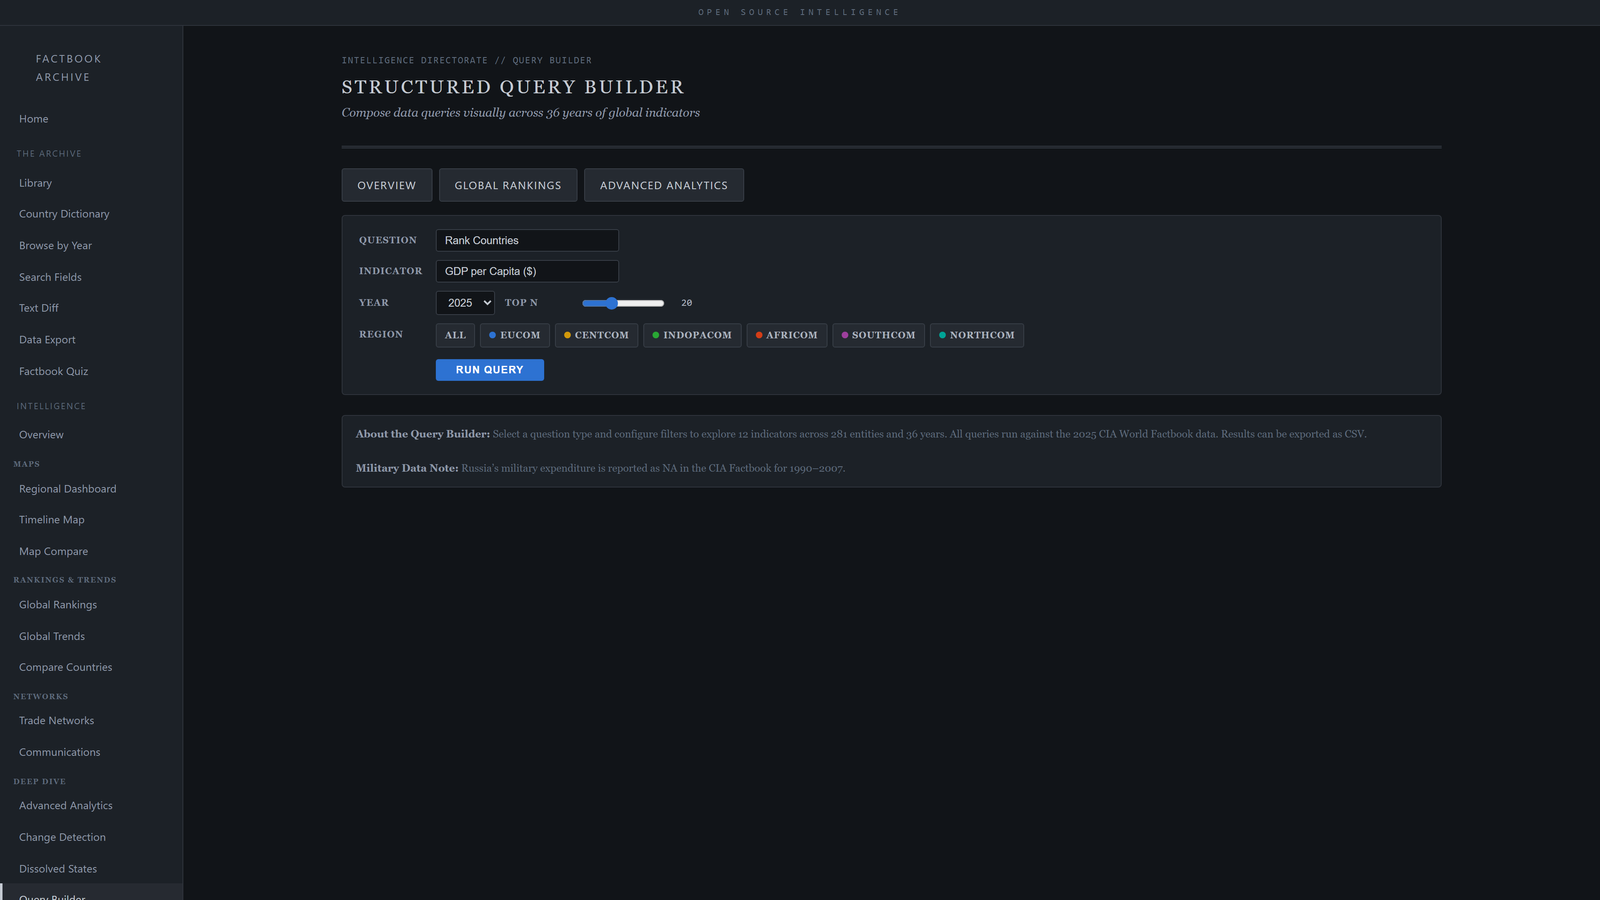1600x900 pixels.
Task: Open the ADVANCED ANALYTICS tab
Action: click(663, 185)
